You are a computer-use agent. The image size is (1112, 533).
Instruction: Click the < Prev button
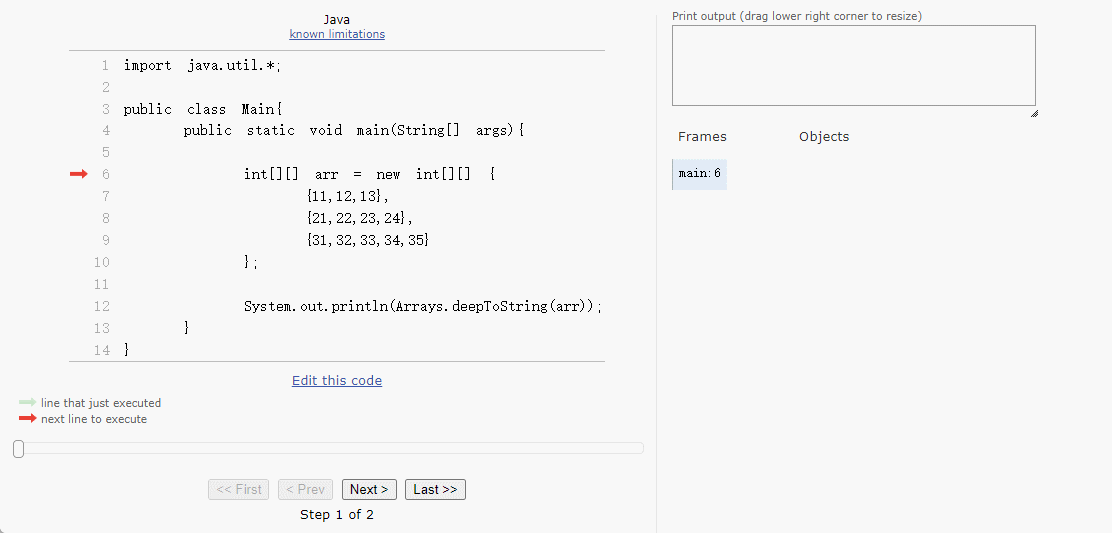(305, 490)
